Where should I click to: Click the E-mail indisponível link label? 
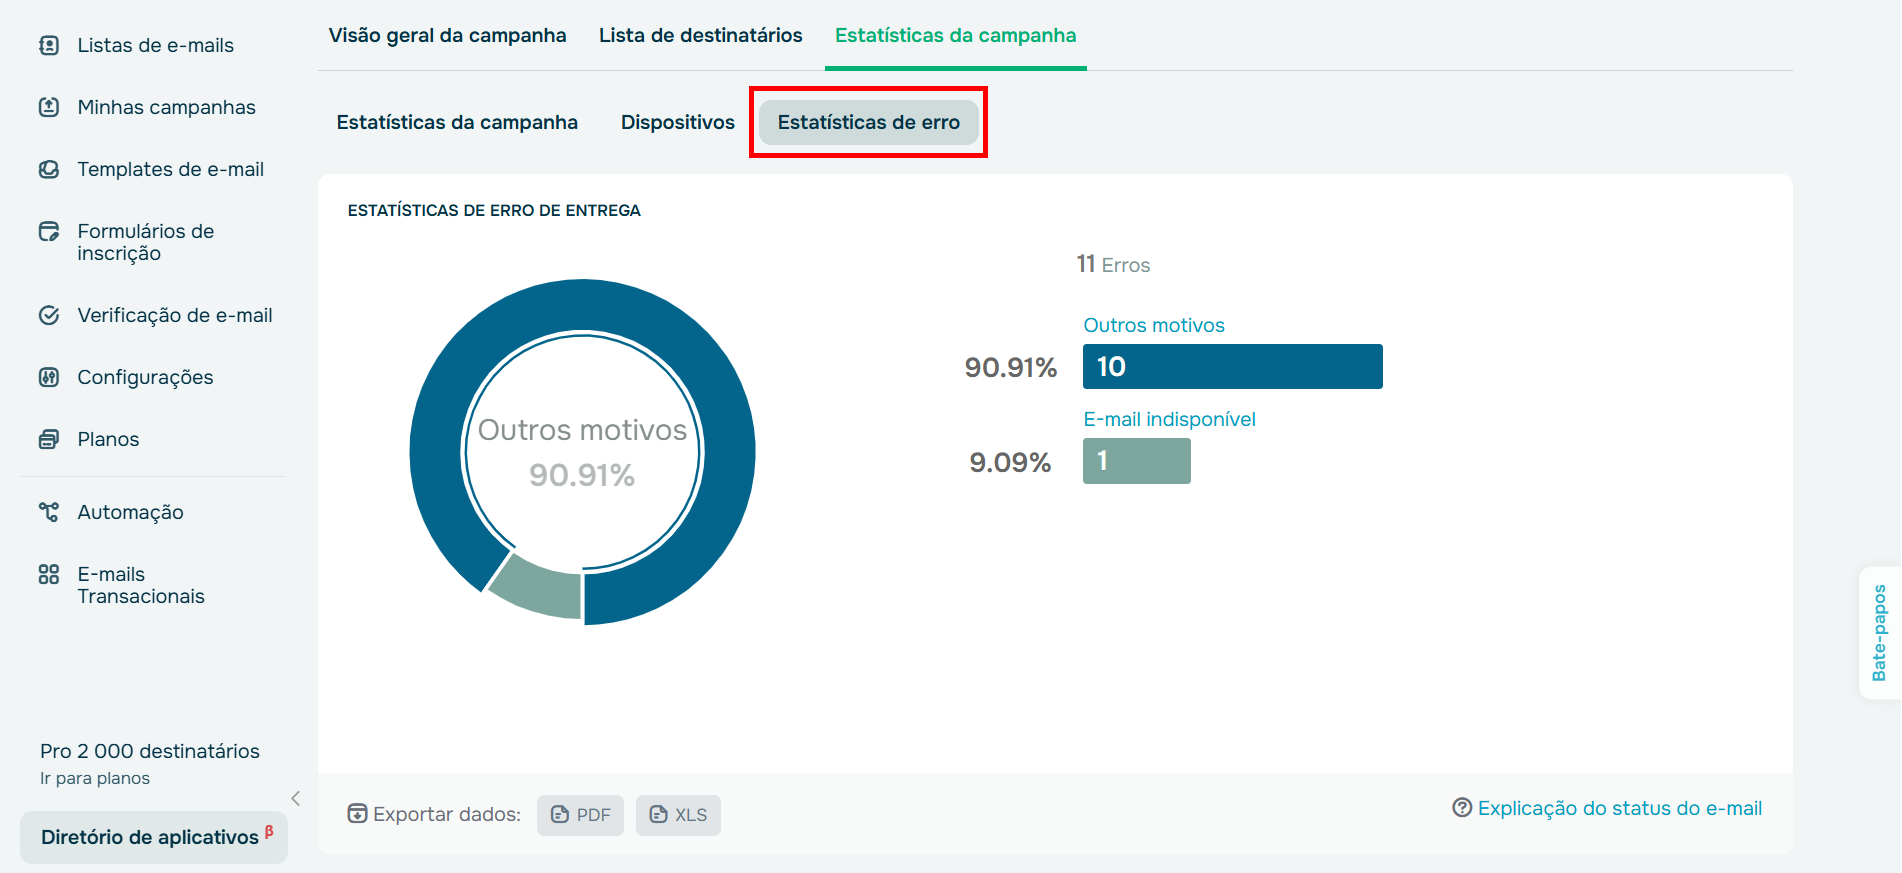pos(1169,419)
